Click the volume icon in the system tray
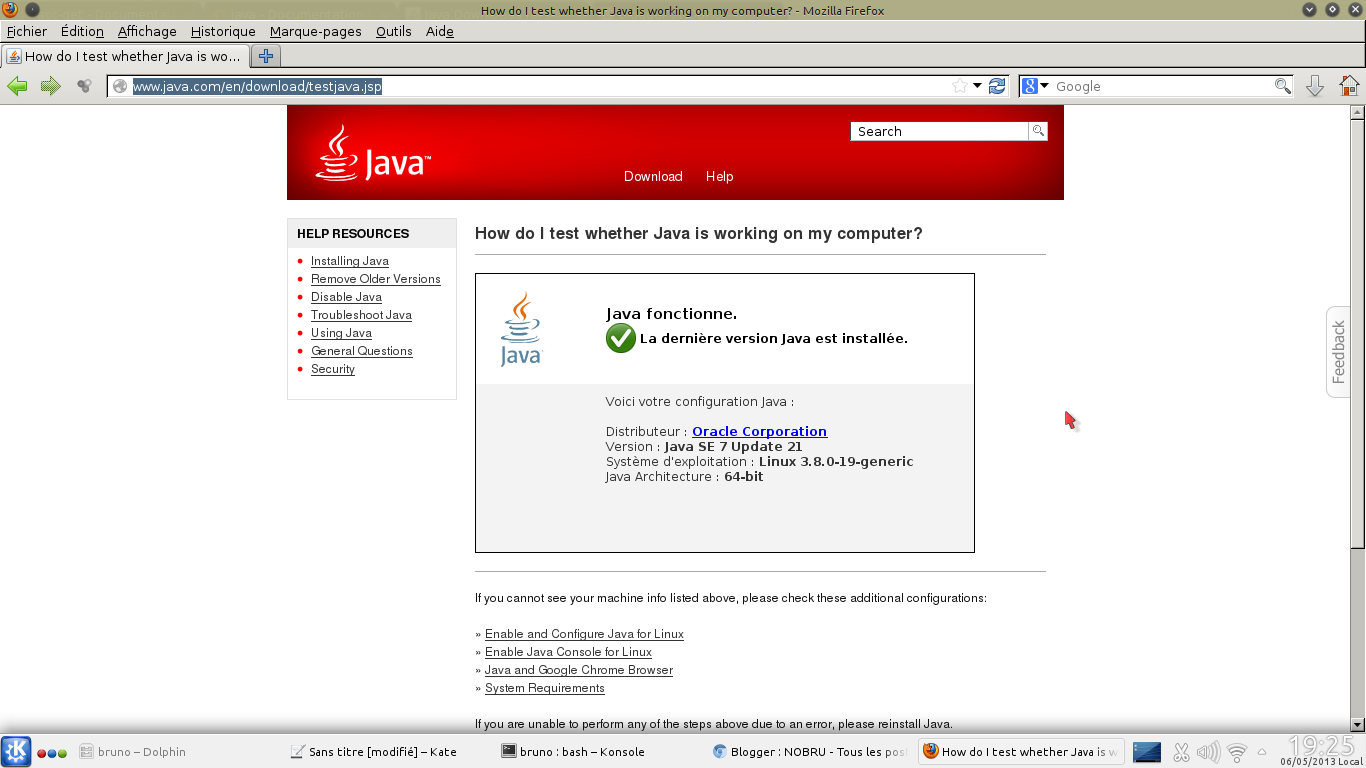 1208,751
